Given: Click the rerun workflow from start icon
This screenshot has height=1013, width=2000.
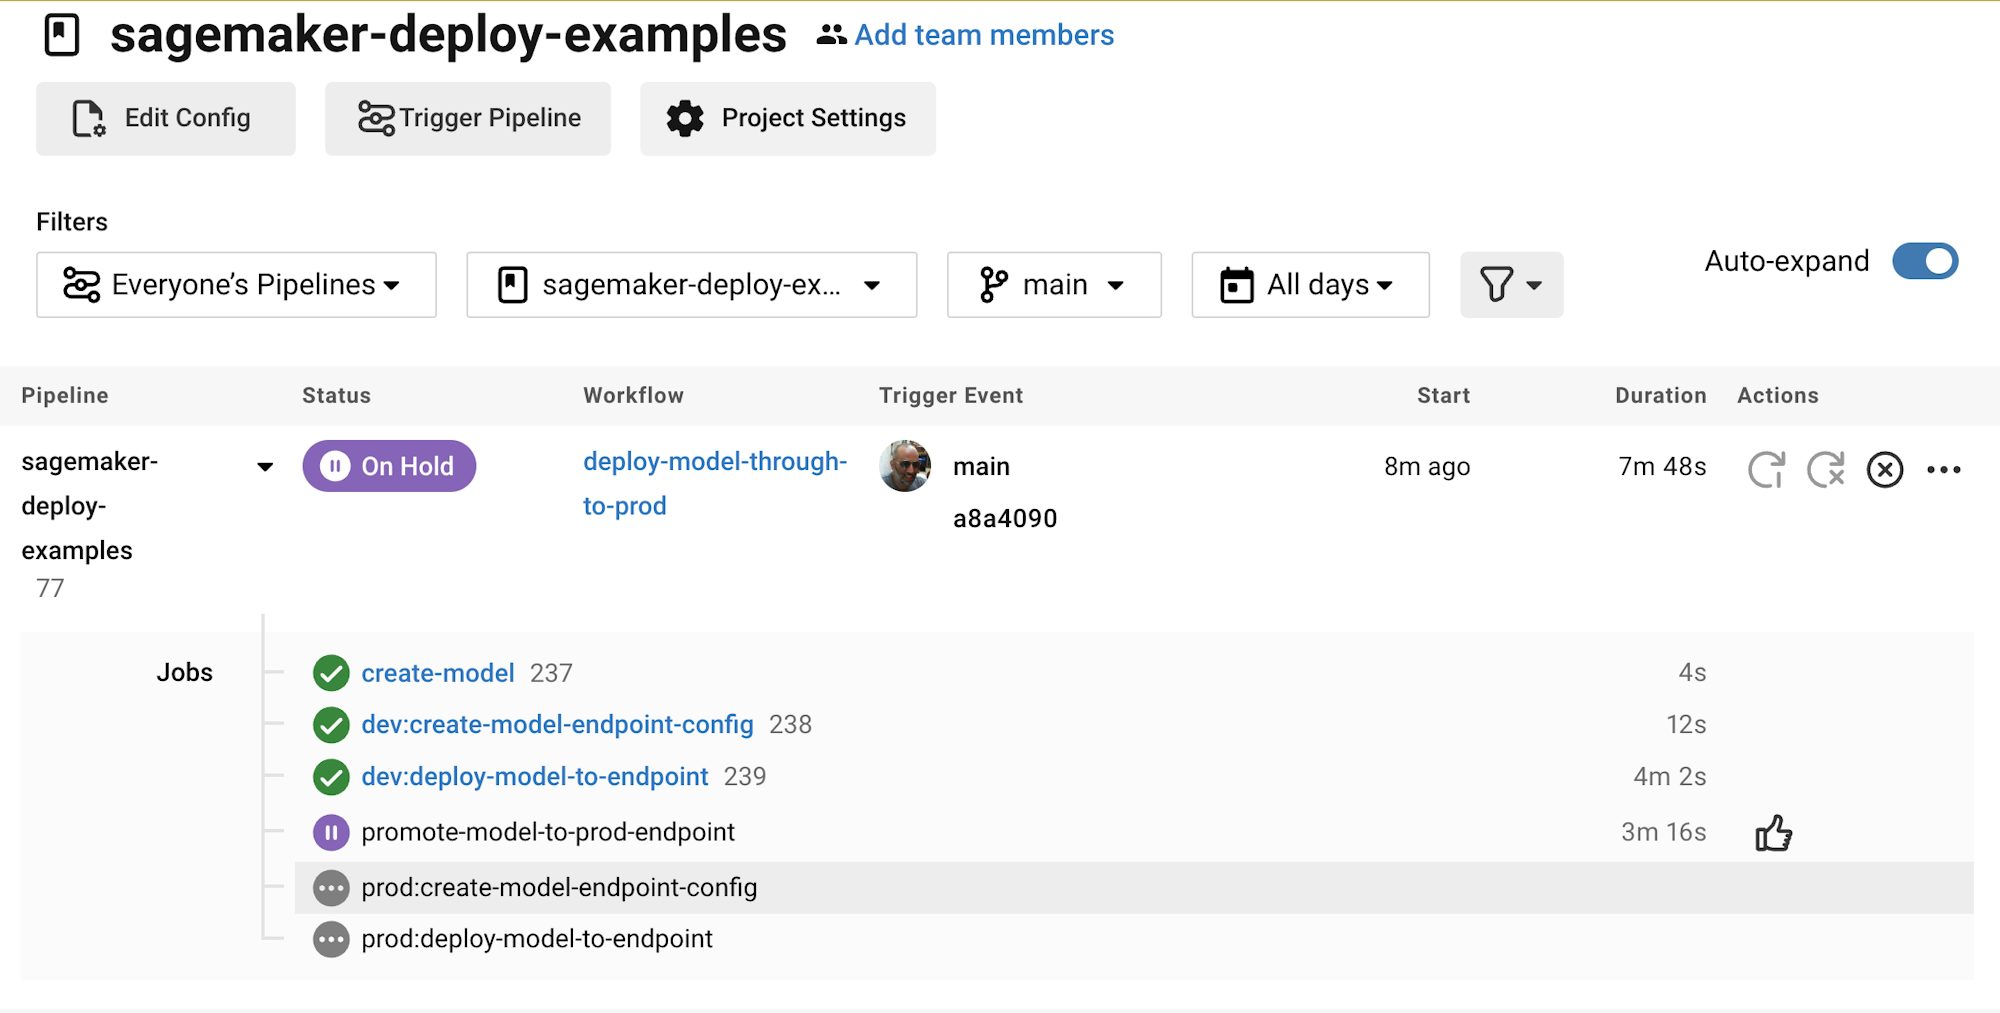Looking at the screenshot, I should (x=1766, y=469).
